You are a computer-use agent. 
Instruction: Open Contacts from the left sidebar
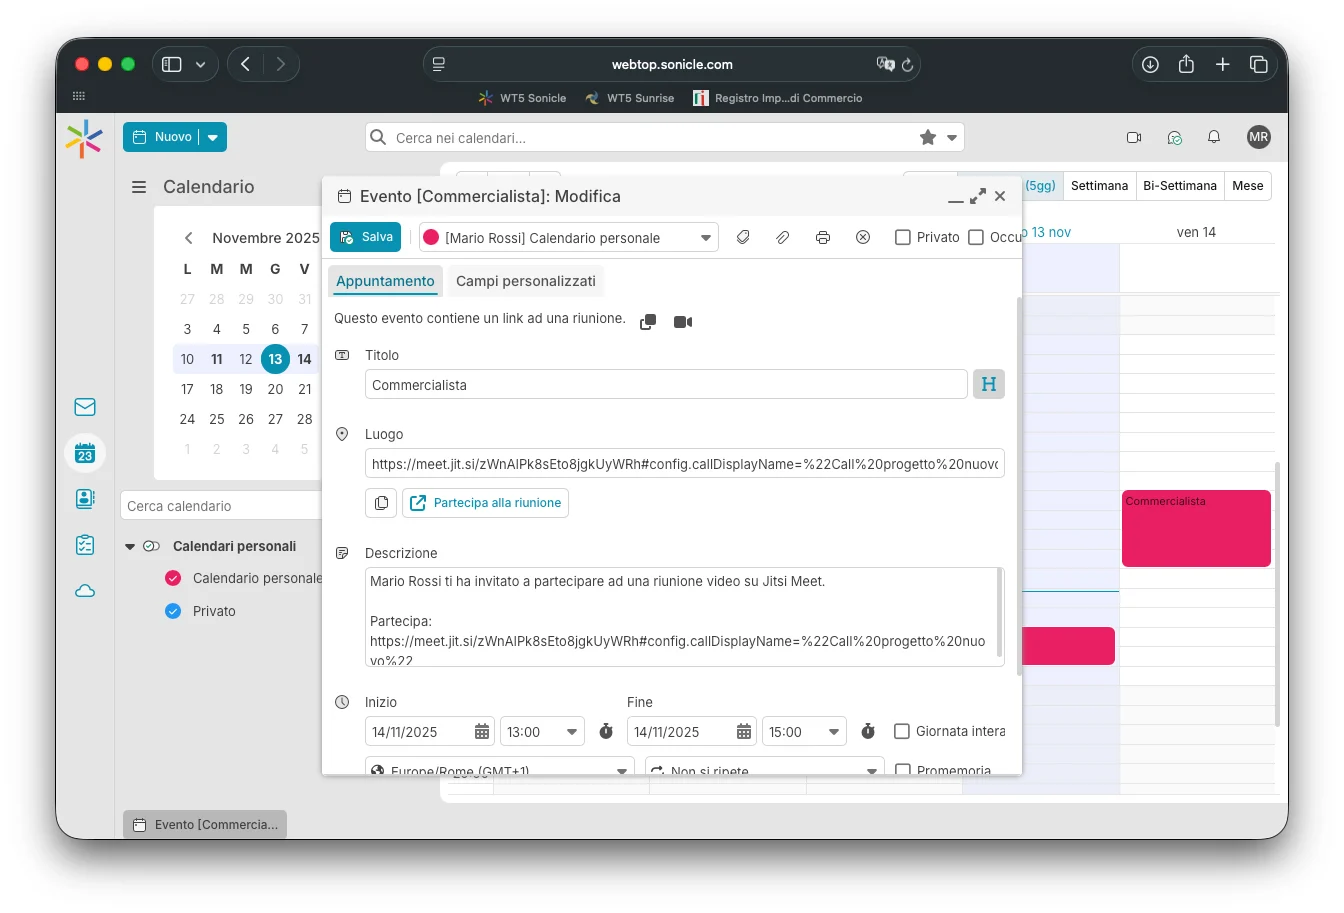point(85,499)
